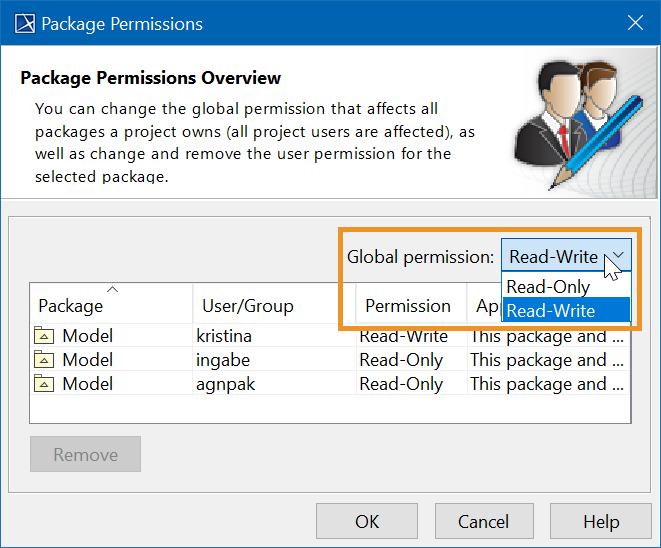The width and height of the screenshot is (661, 548).
Task: Select the agnpak user row
Action: click(225, 383)
